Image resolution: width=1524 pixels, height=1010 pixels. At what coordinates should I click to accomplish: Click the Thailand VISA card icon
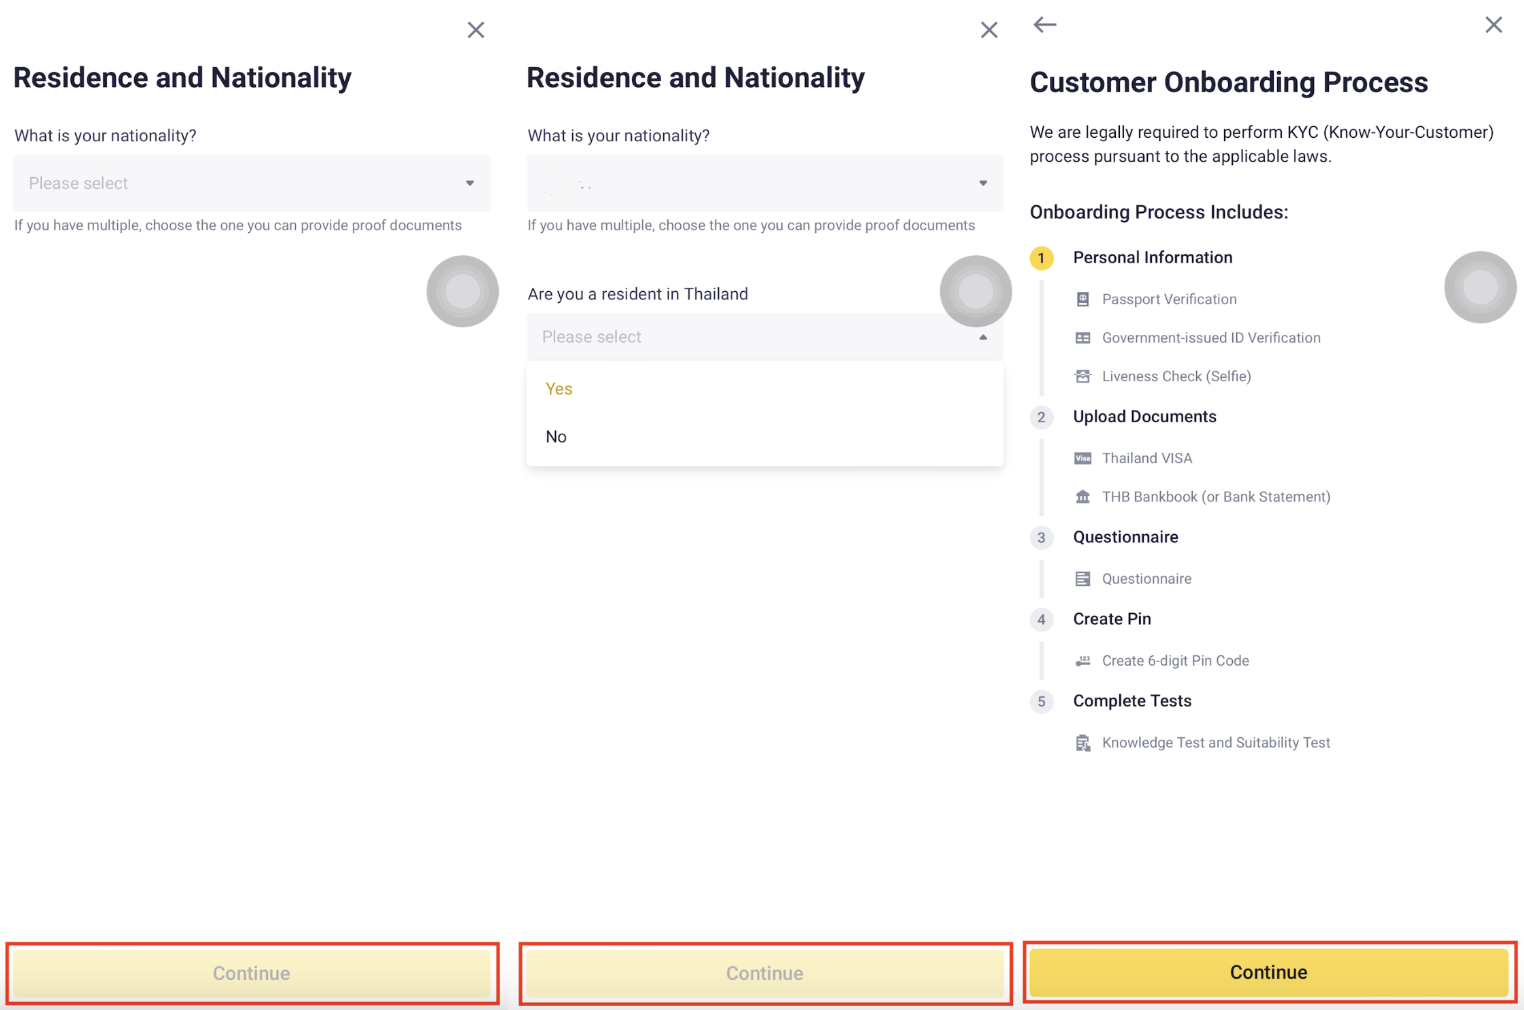(x=1082, y=458)
